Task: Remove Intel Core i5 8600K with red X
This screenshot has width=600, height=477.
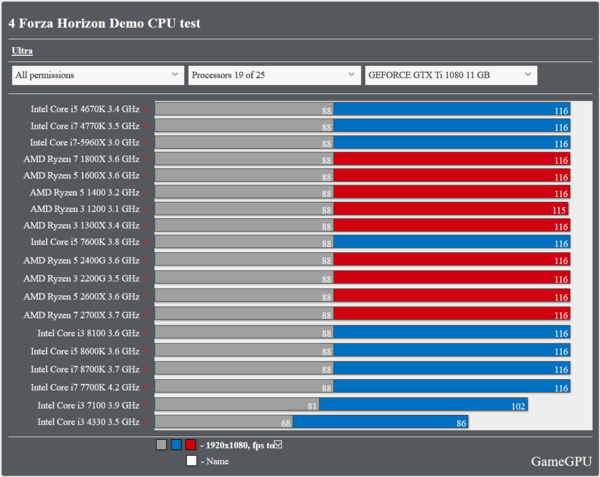Action: click(x=145, y=350)
